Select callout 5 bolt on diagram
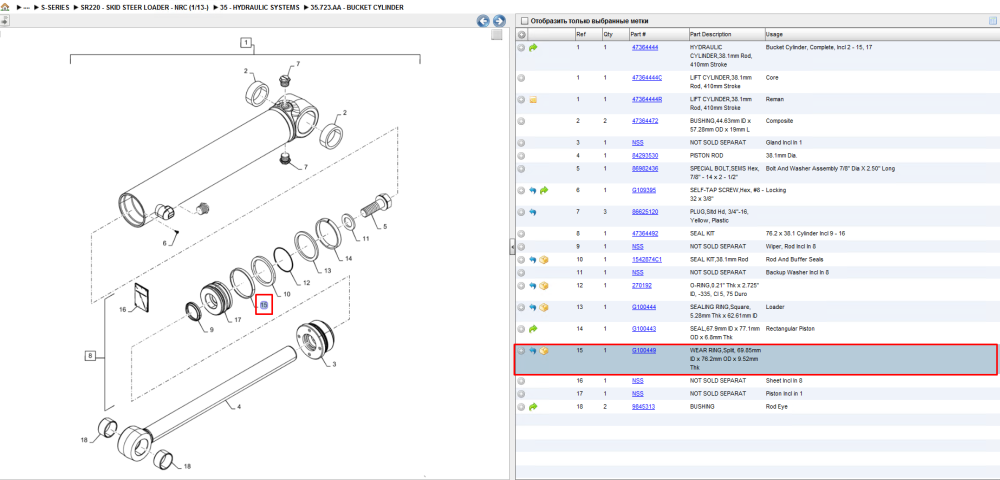This screenshot has width=1000, height=480. [385, 226]
